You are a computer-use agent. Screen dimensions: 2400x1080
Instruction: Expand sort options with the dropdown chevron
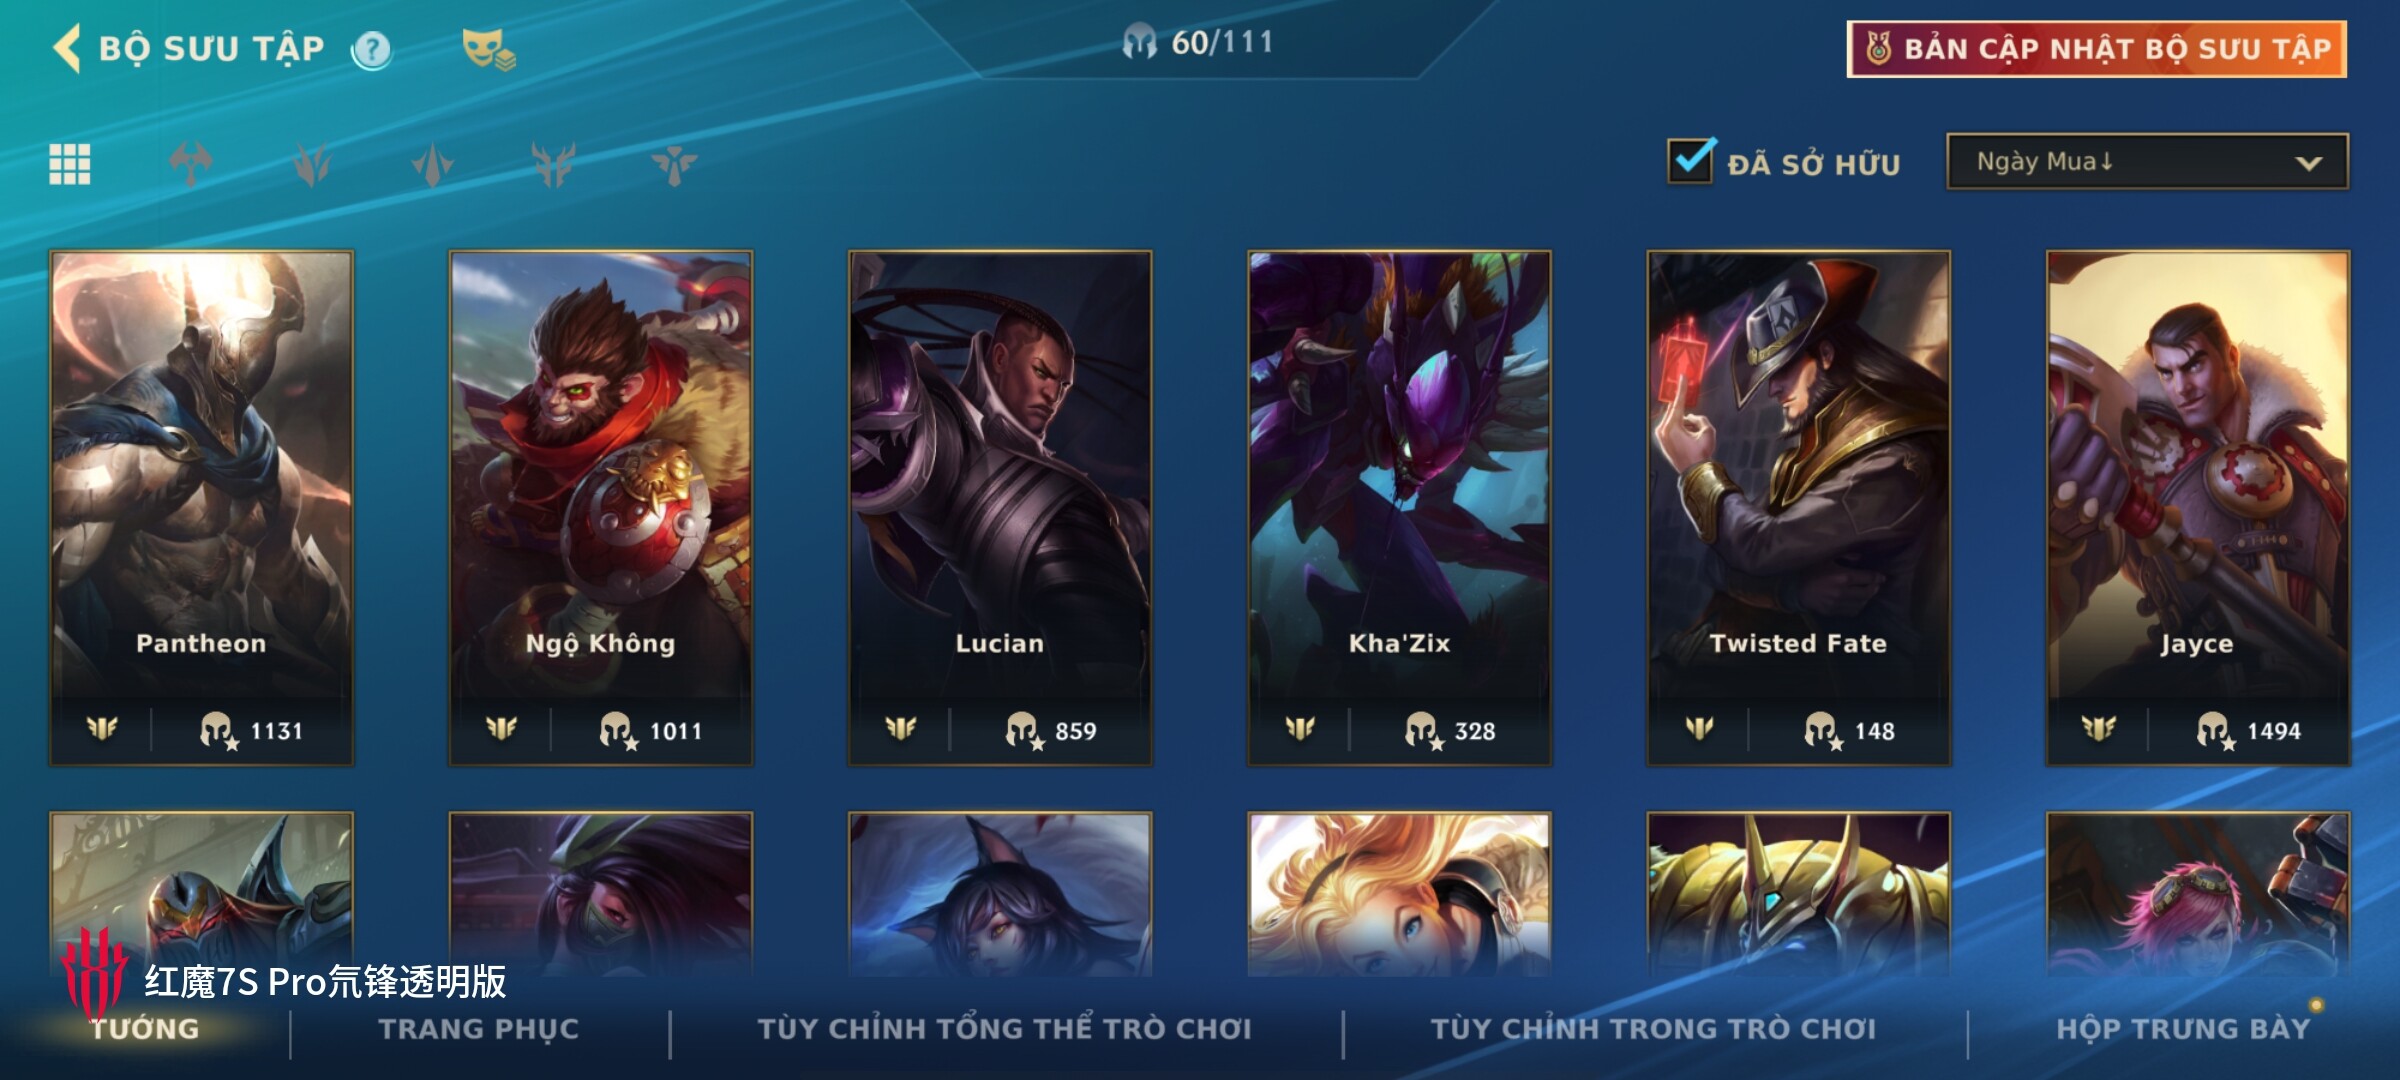point(2308,163)
